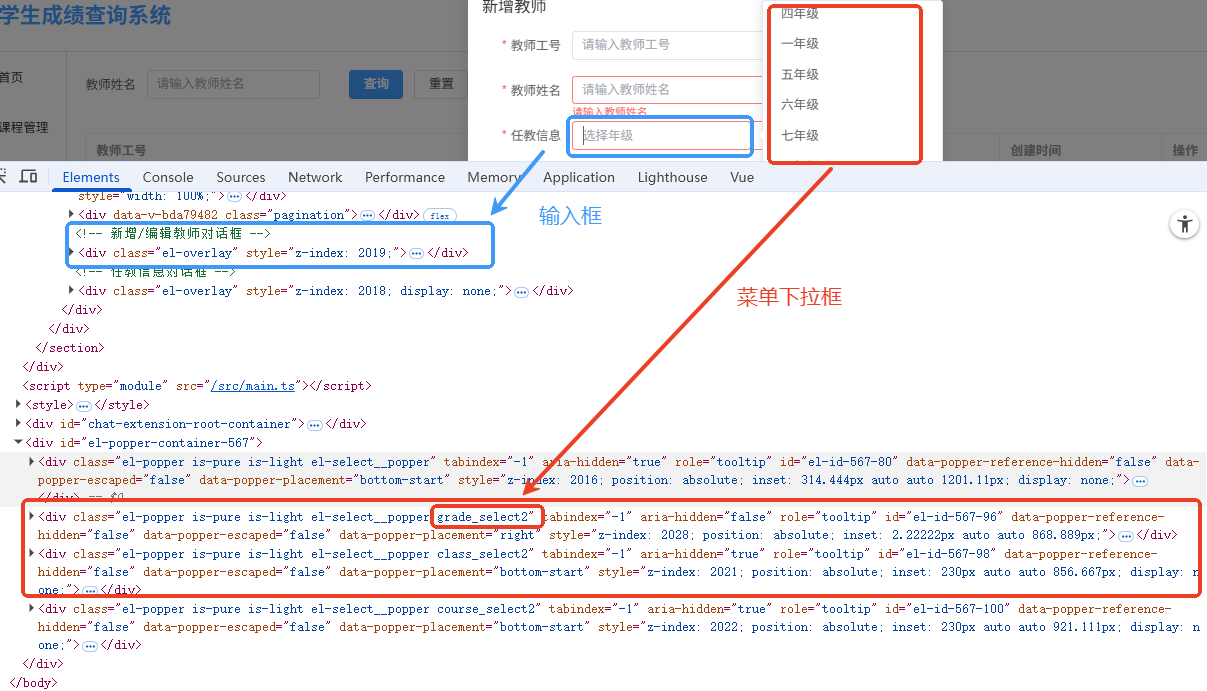Screen dimensions: 1207x691
Task: Open the accessibility floating button
Action: 1184,224
